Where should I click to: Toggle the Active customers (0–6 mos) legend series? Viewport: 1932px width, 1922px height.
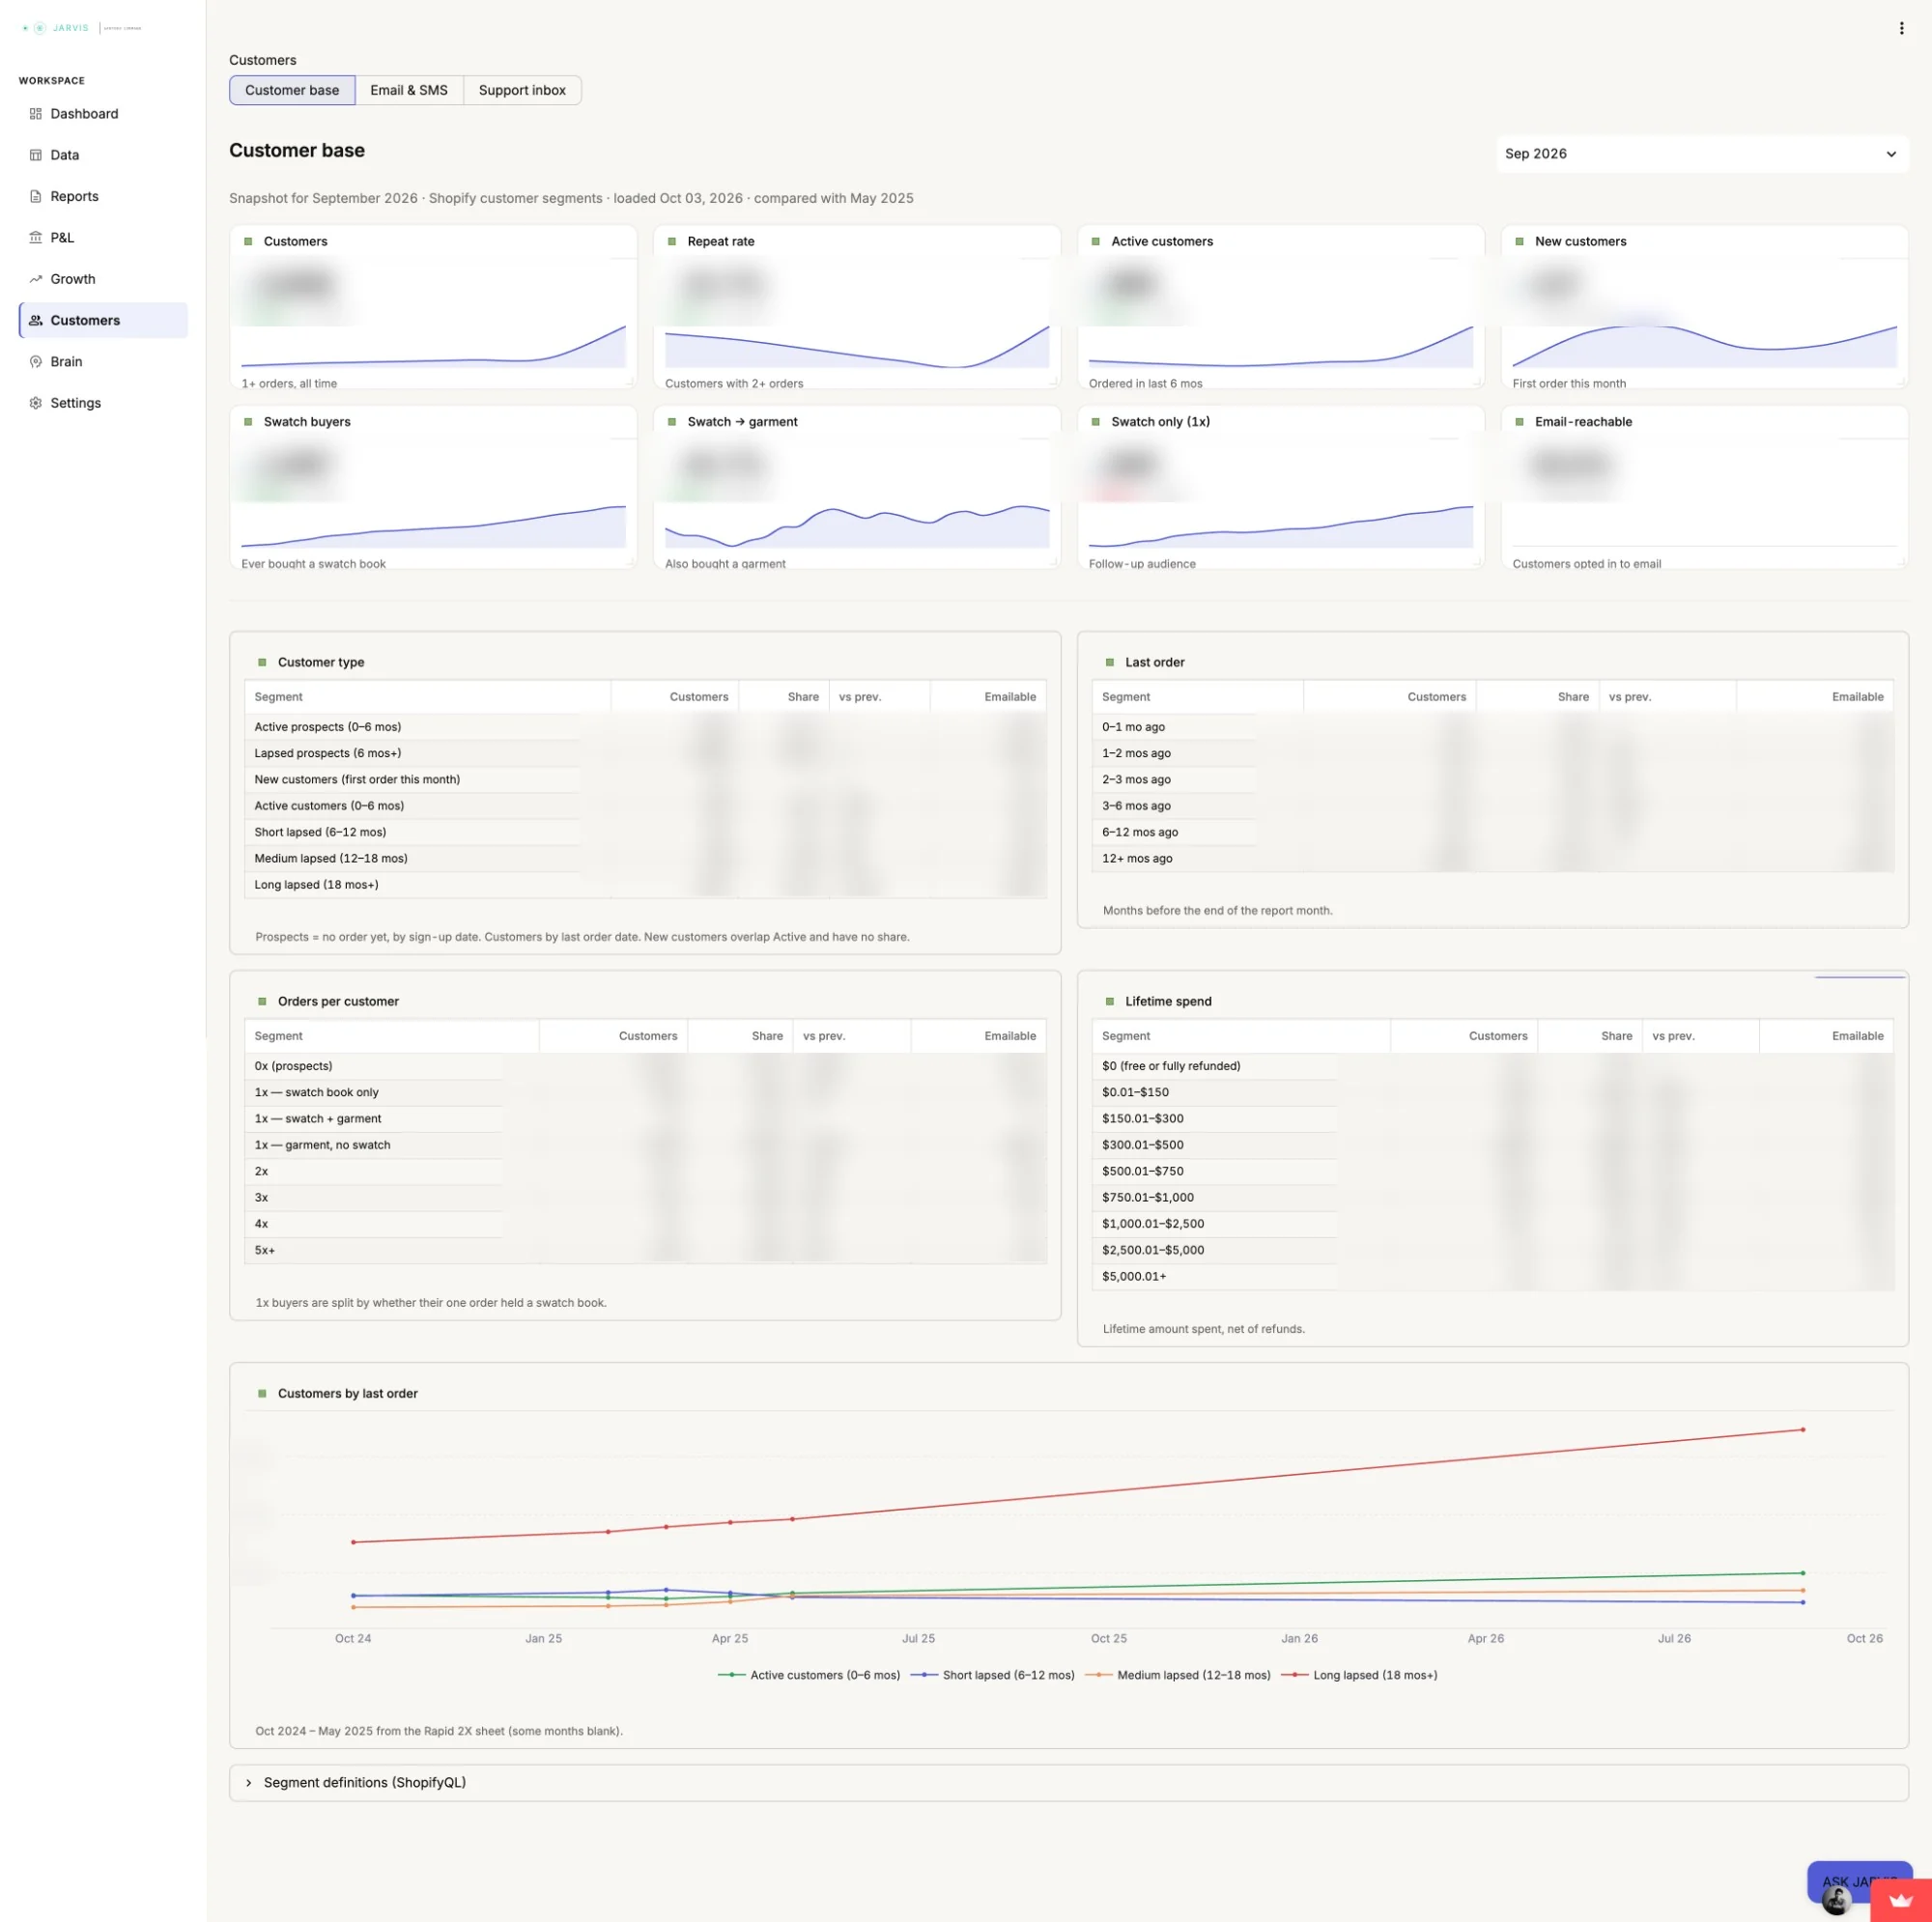click(809, 1675)
